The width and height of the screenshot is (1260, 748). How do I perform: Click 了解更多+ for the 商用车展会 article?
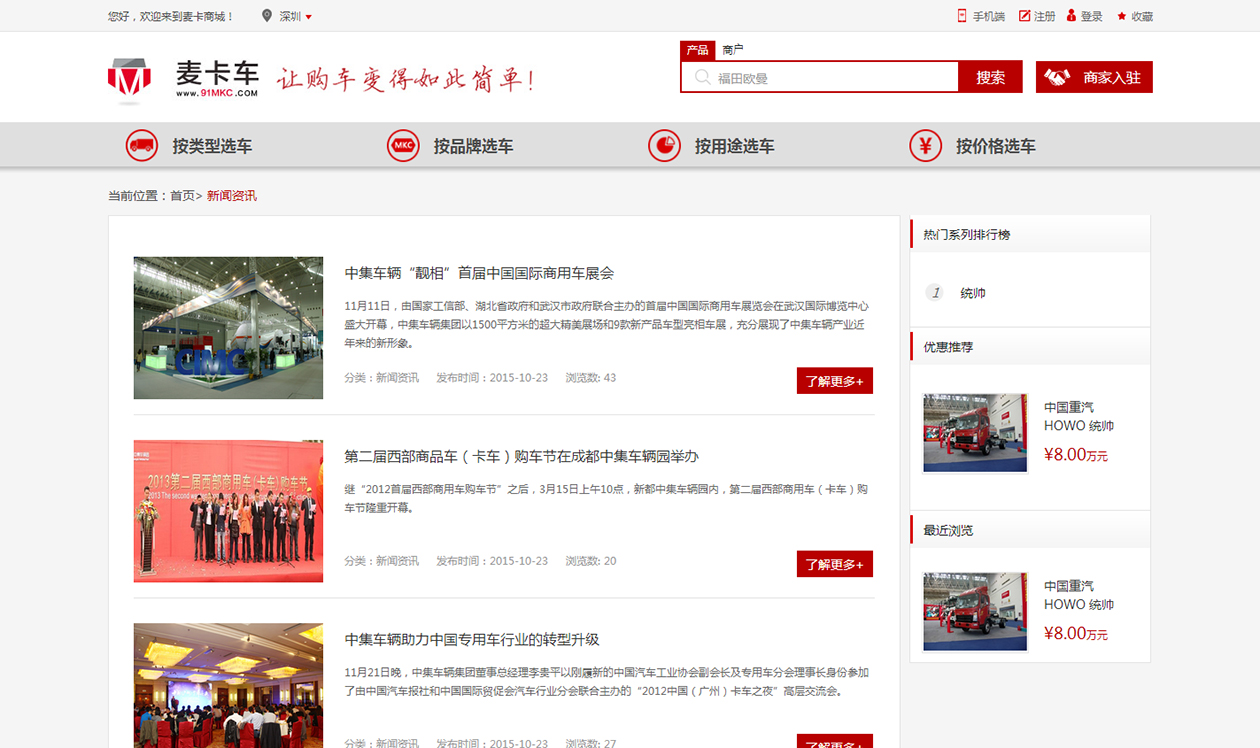point(835,381)
